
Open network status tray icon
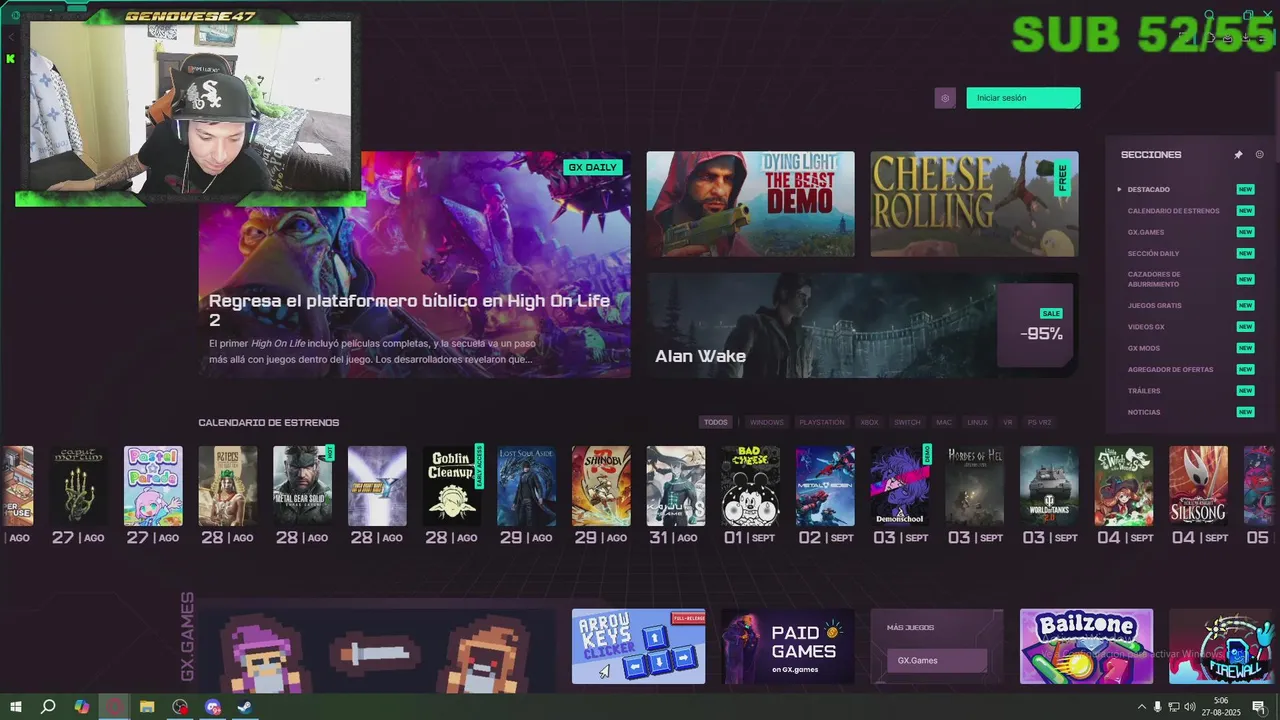click(x=1174, y=707)
